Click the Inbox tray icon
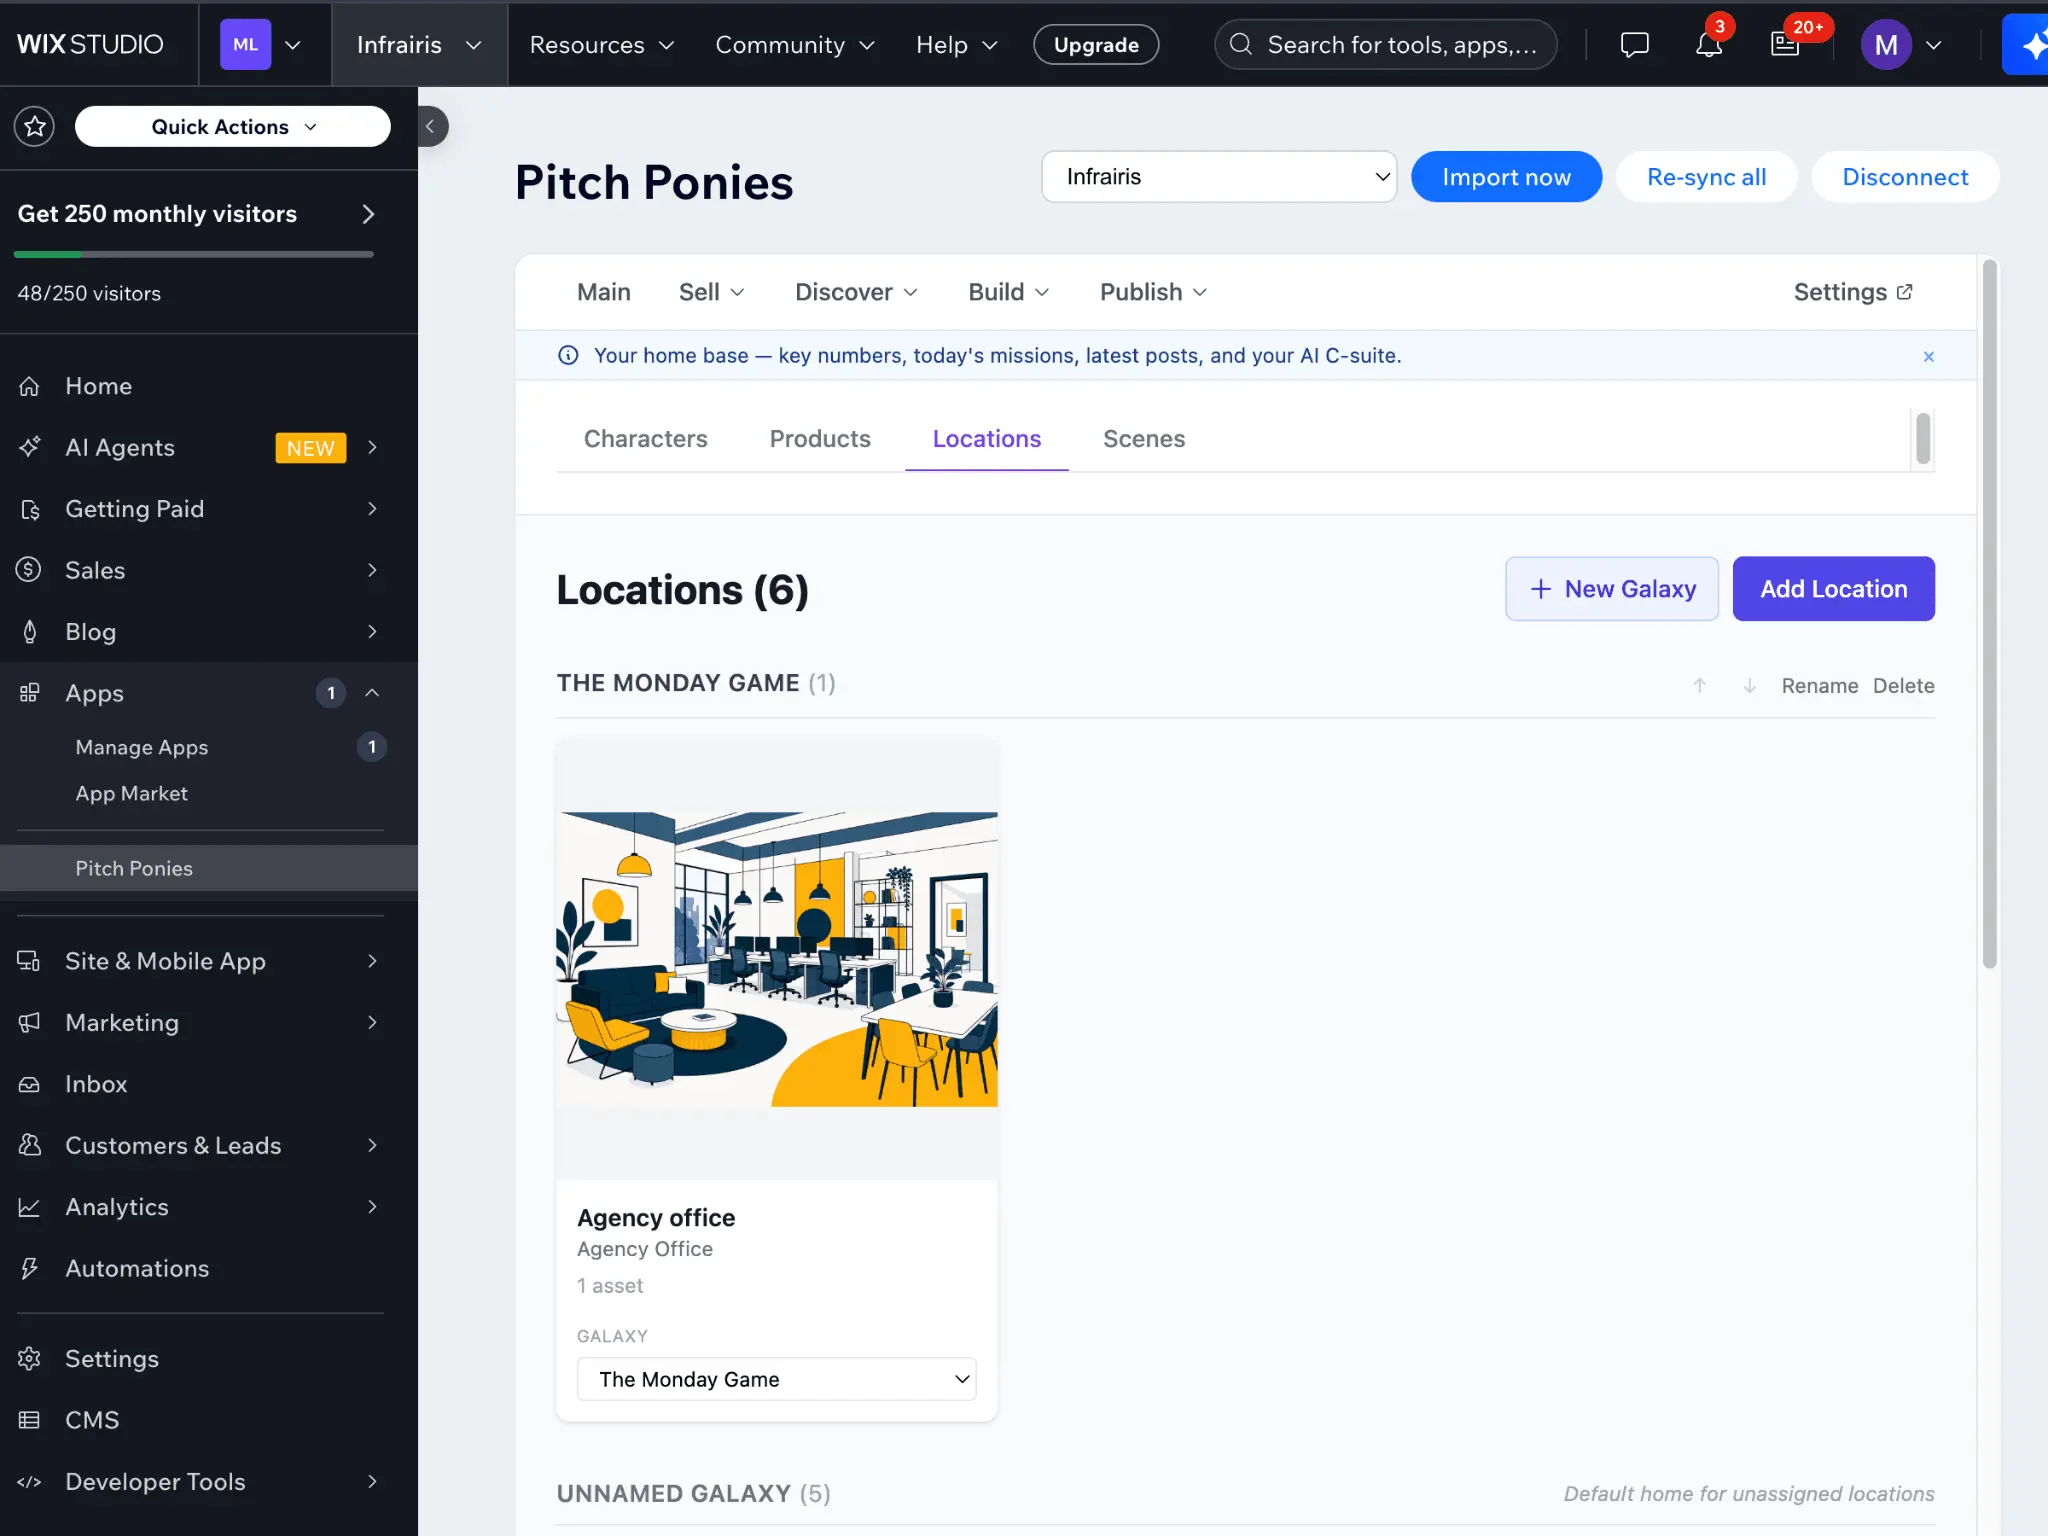This screenshot has height=1536, width=2048. [29, 1084]
